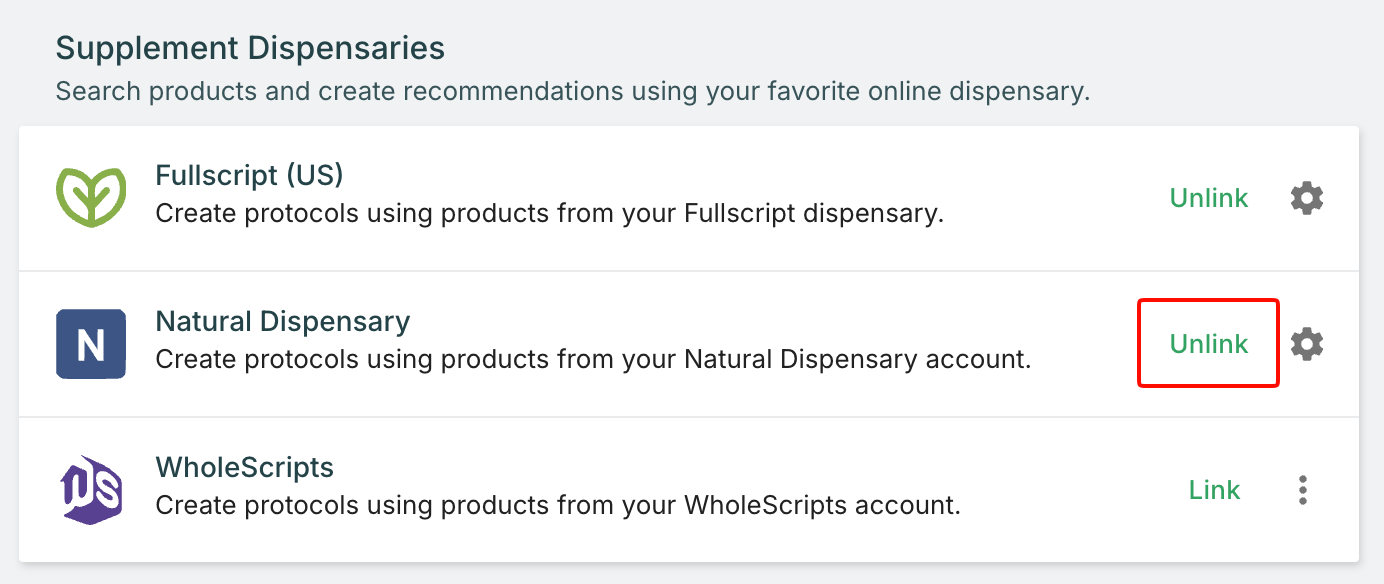
Task: Click empty space in Fullscript row
Action: (x=1050, y=198)
